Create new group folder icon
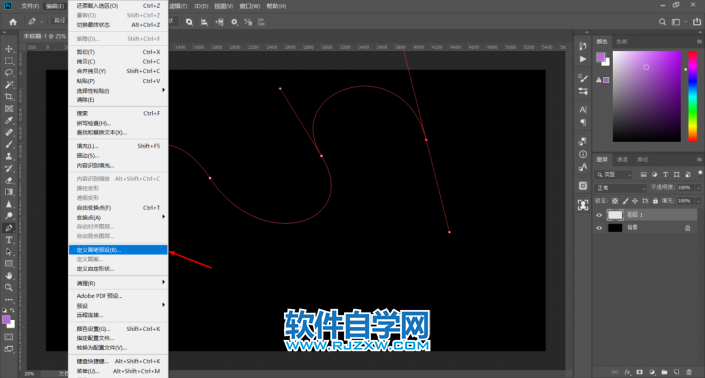Screen dimensions: 705x378 click(x=664, y=372)
